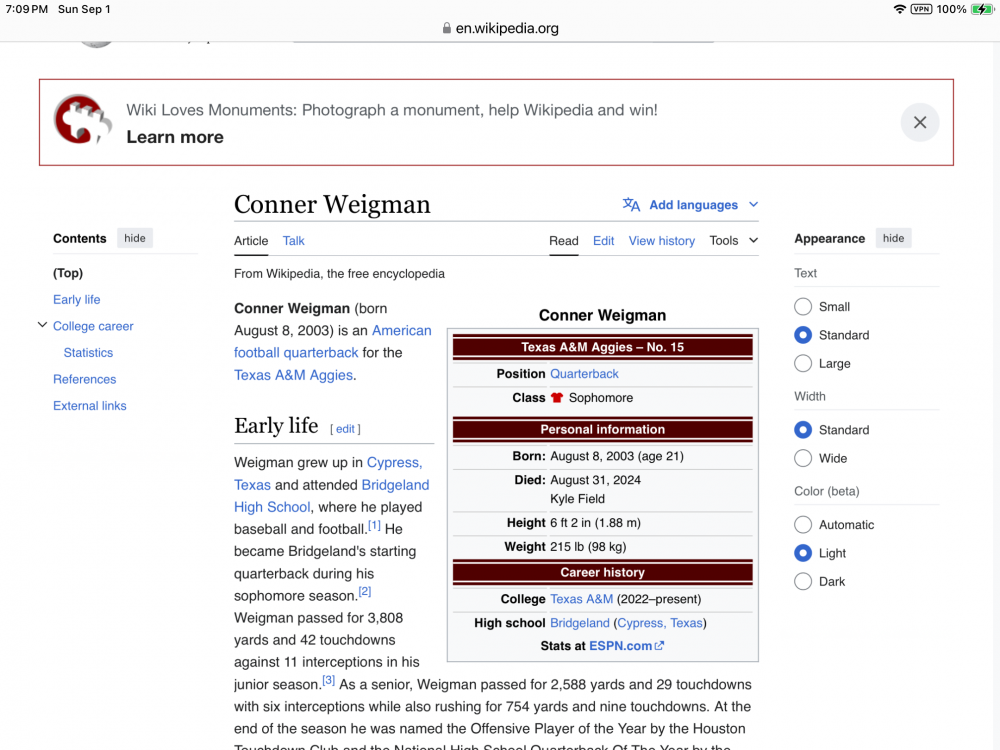Collapse the College career contents section
The image size is (1000, 750).
42,326
